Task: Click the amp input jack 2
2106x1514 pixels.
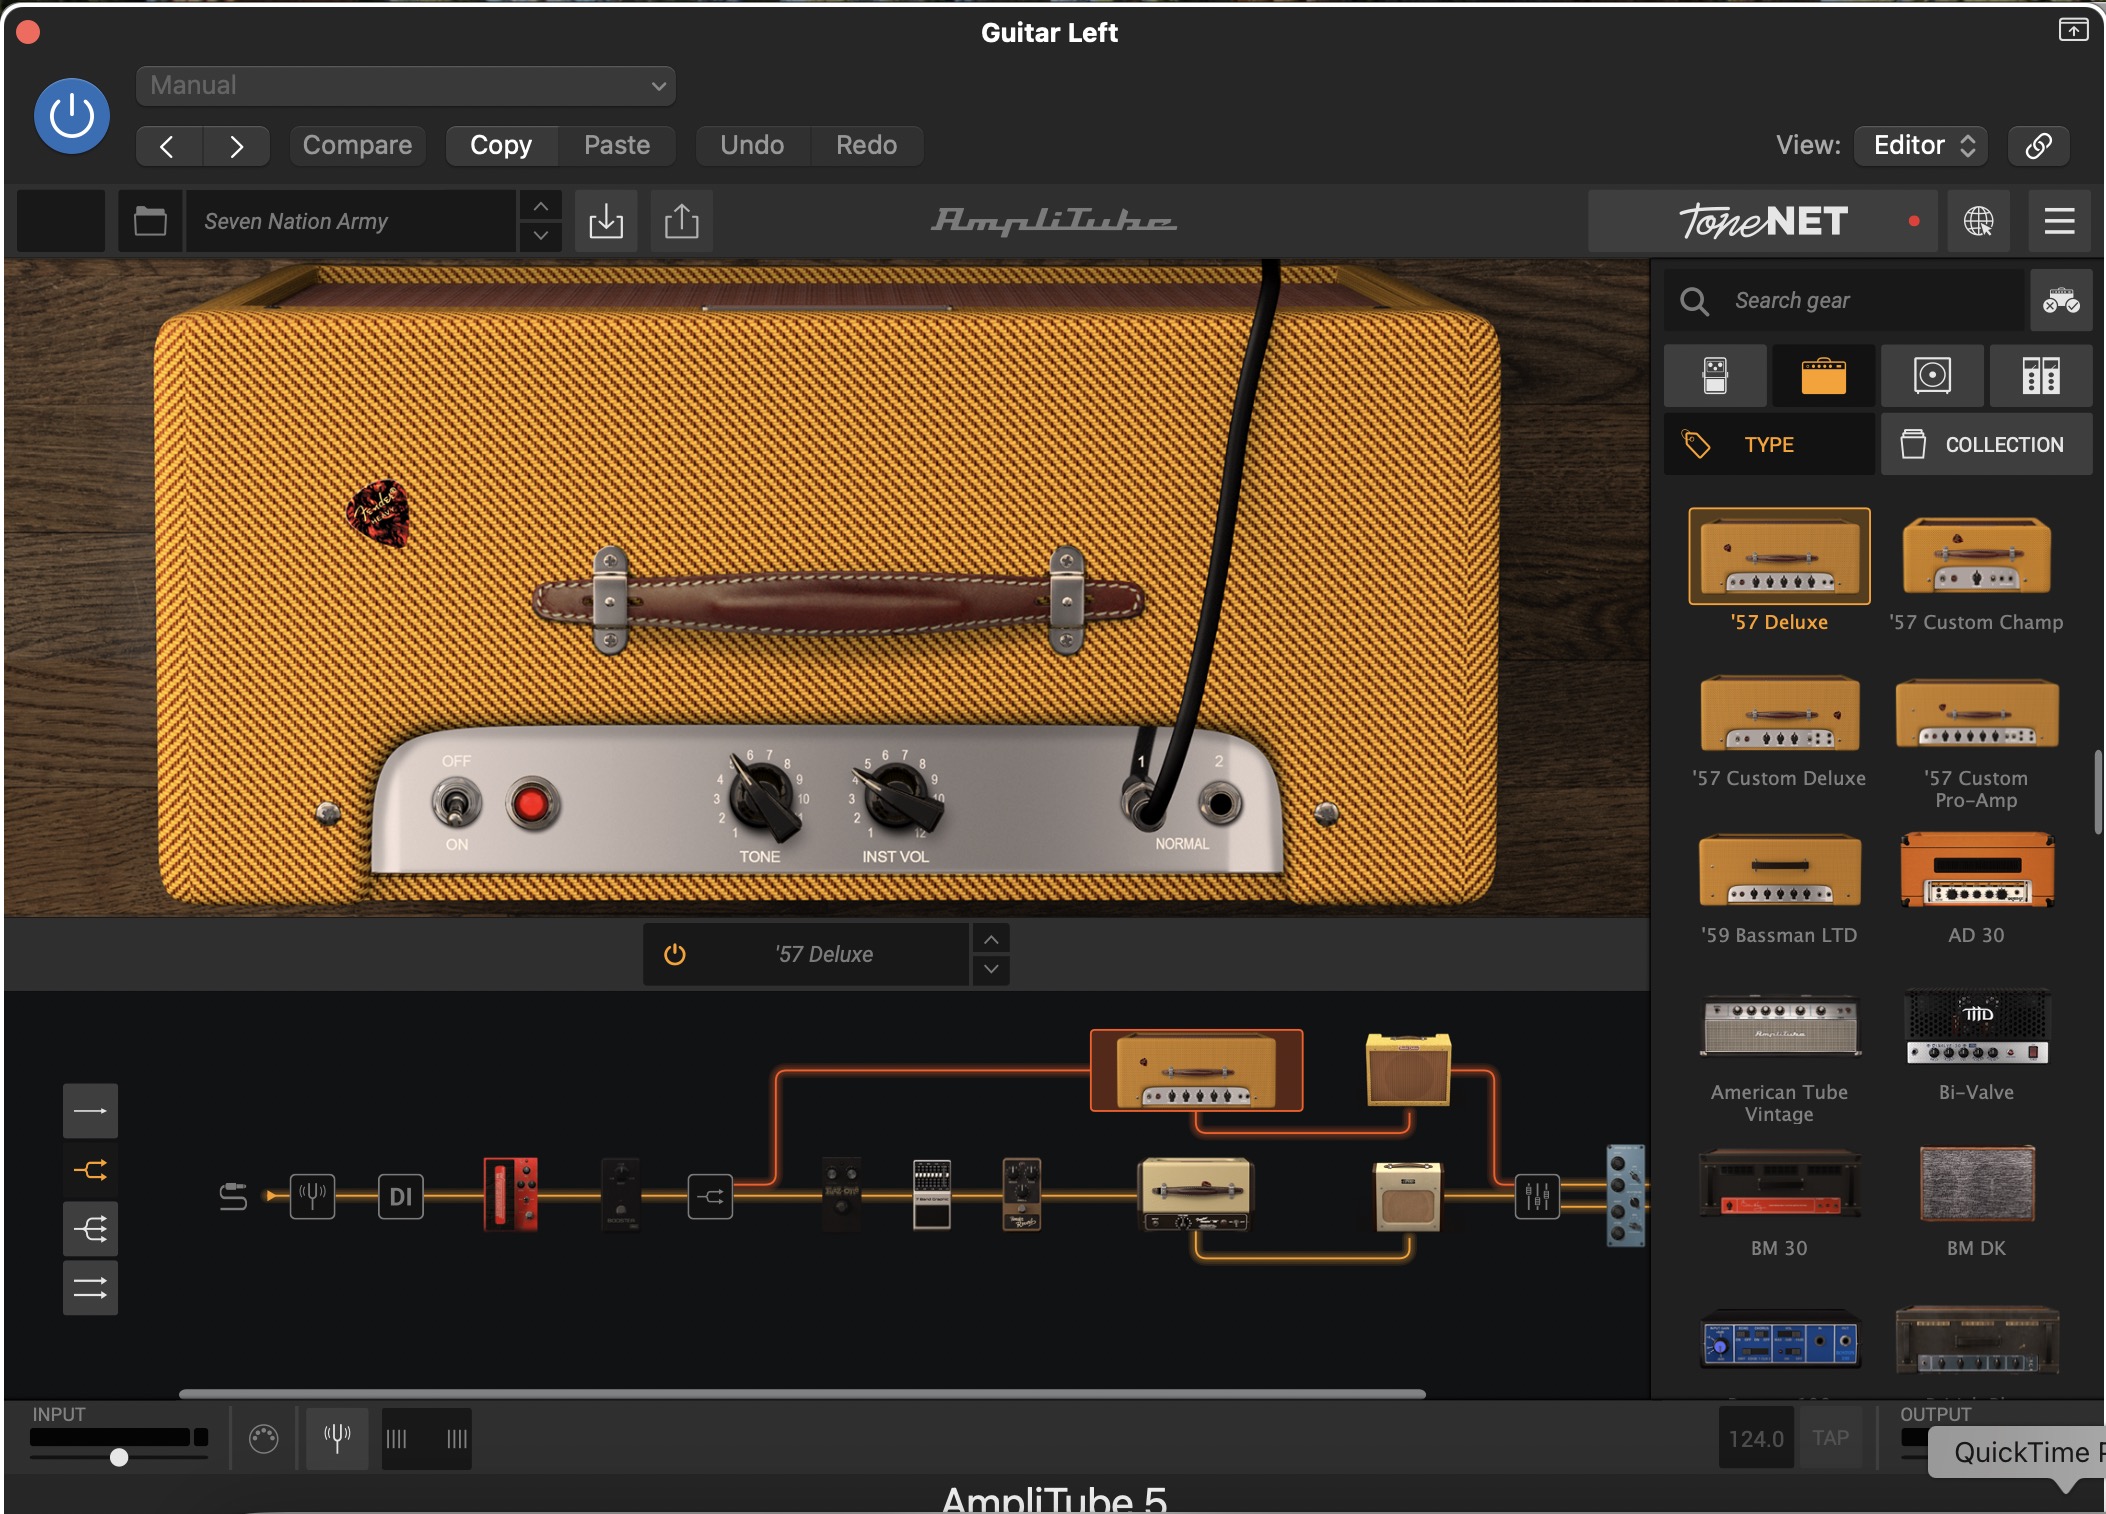Action: [1220, 802]
